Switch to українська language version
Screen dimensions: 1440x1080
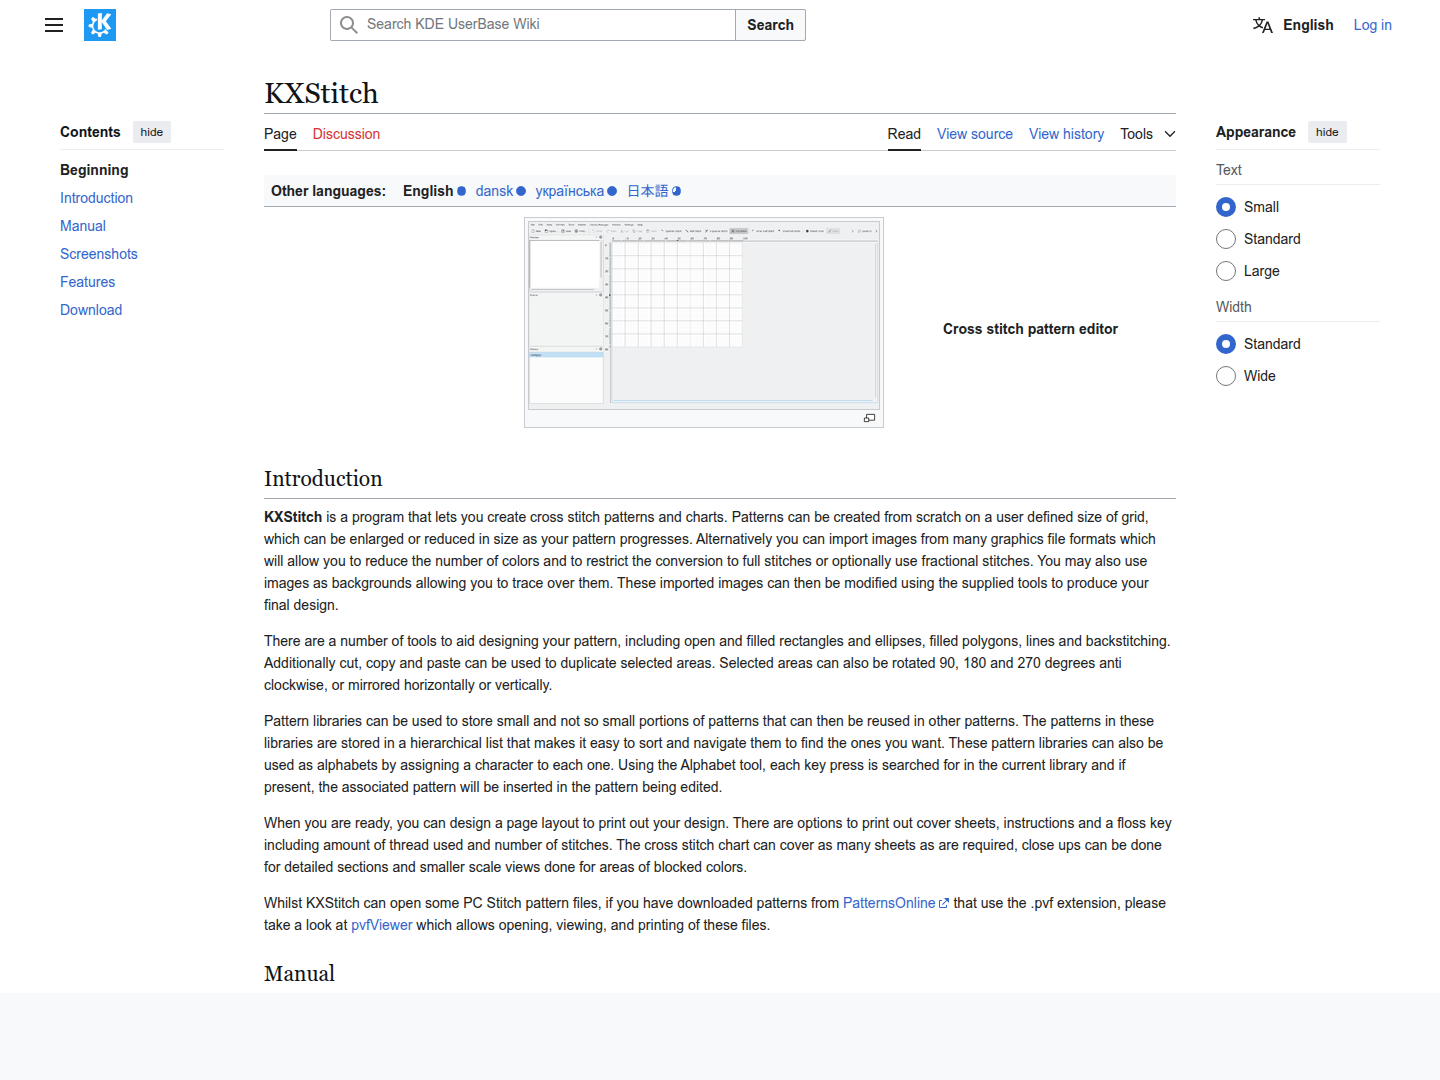569,191
